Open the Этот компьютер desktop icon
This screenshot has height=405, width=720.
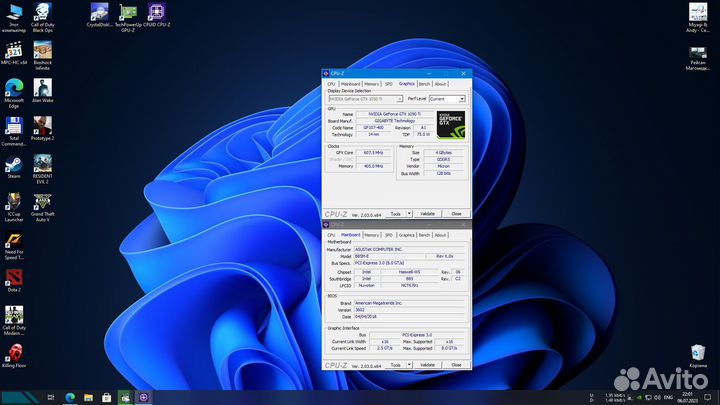14,17
